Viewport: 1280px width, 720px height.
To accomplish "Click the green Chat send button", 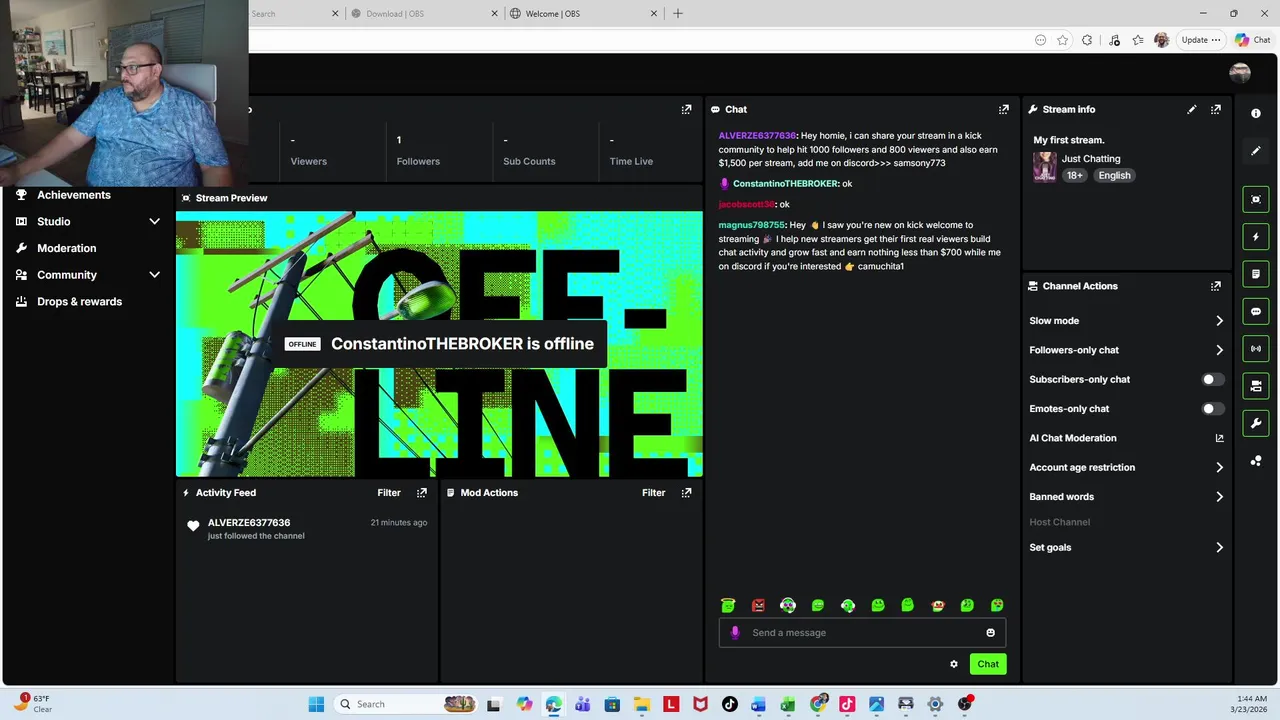I will pos(988,664).
